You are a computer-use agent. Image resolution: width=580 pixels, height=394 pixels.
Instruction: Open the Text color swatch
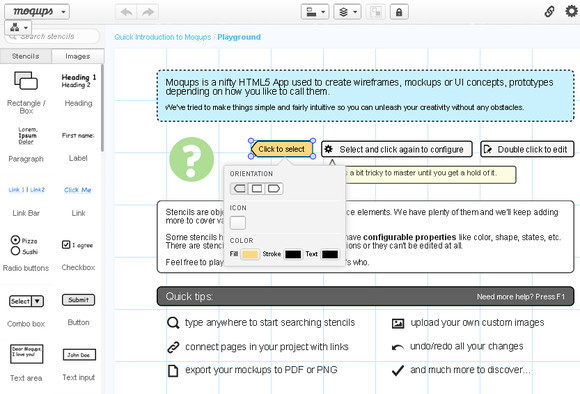[330, 254]
